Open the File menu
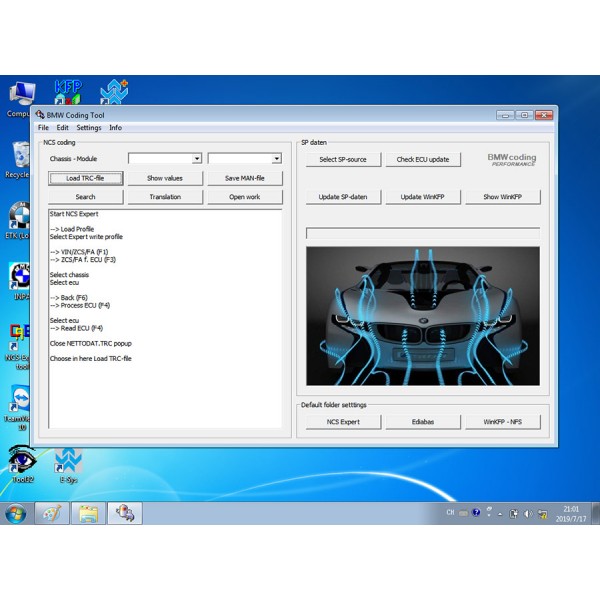This screenshot has height=600, width=600. click(43, 128)
